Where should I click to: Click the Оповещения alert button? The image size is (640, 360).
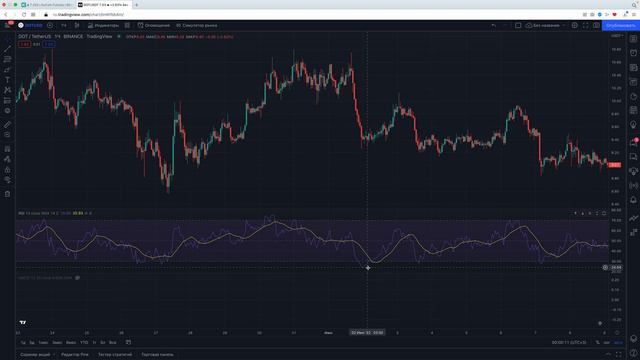(x=153, y=25)
